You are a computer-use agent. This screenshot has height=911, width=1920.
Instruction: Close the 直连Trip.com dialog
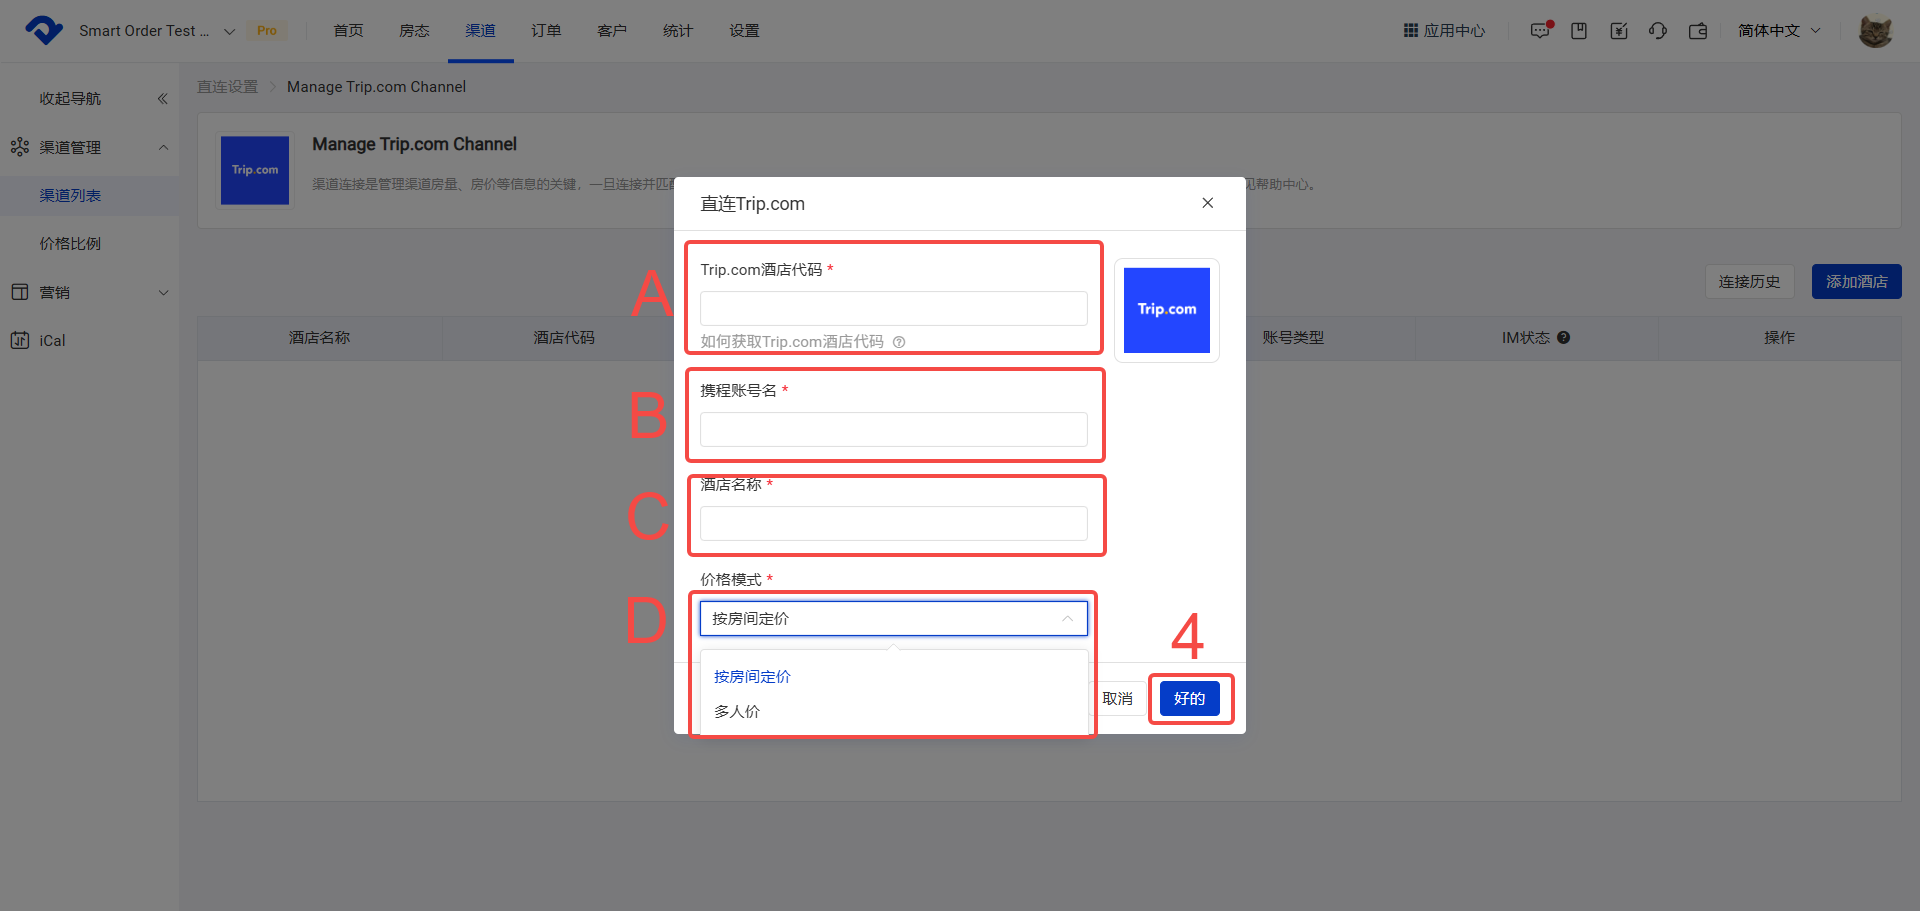click(1207, 203)
